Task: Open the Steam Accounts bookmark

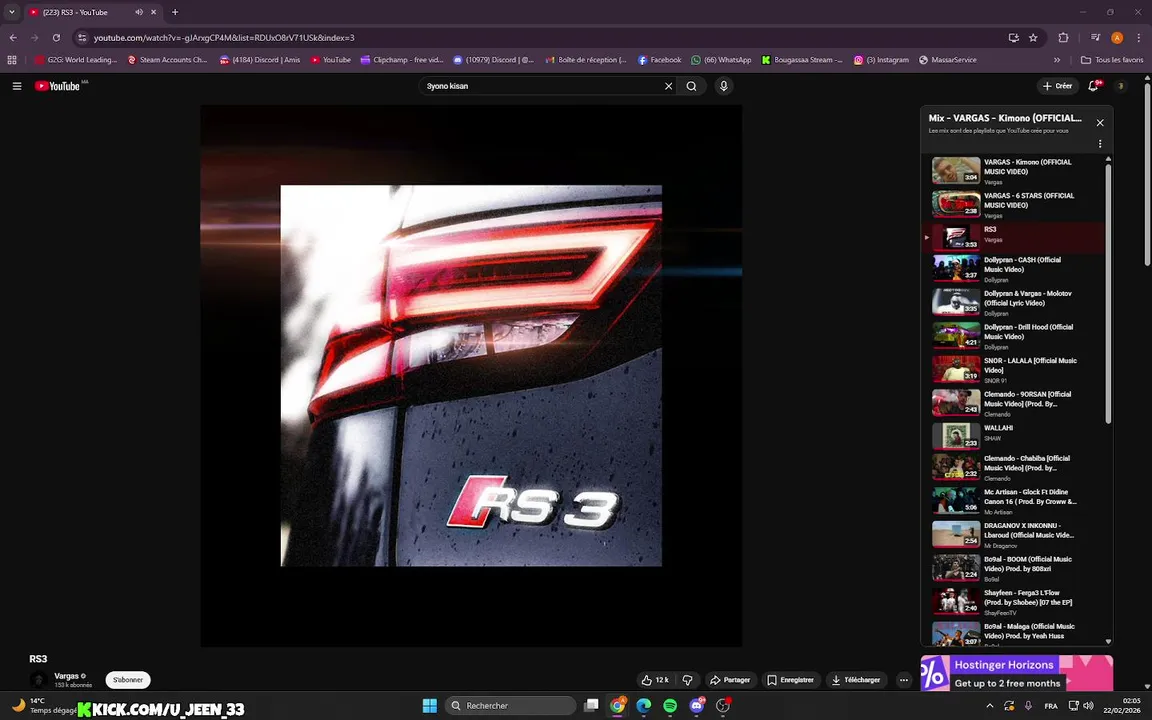Action: click(168, 60)
